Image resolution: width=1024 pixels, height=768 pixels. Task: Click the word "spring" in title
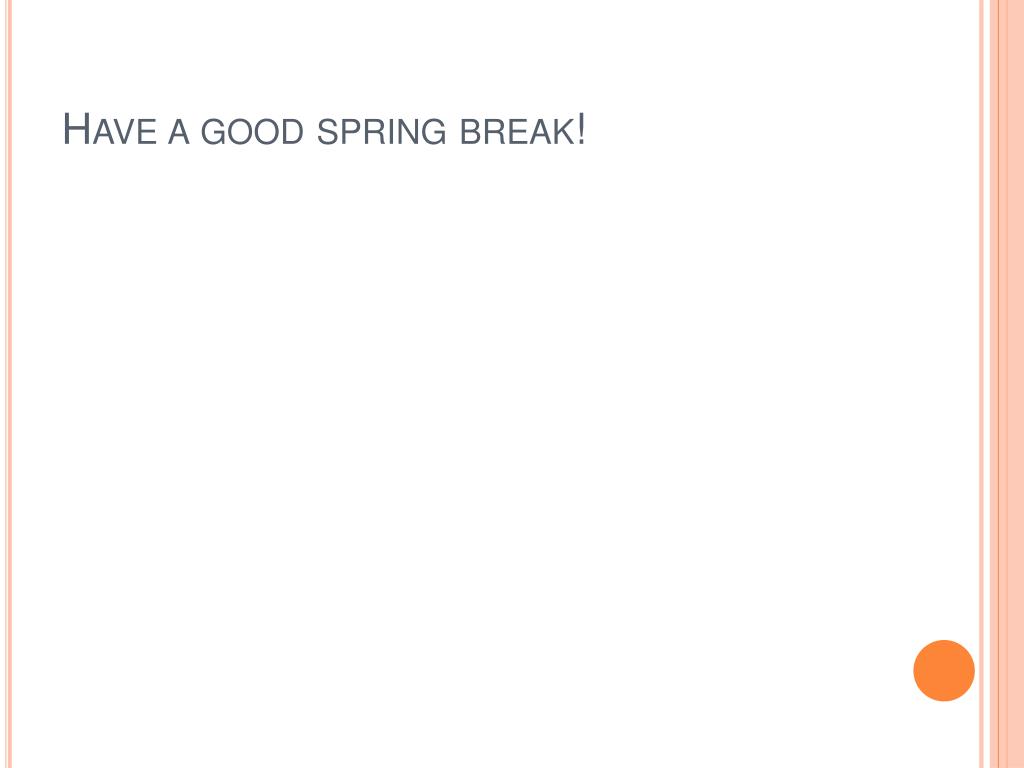pyautogui.click(x=381, y=131)
